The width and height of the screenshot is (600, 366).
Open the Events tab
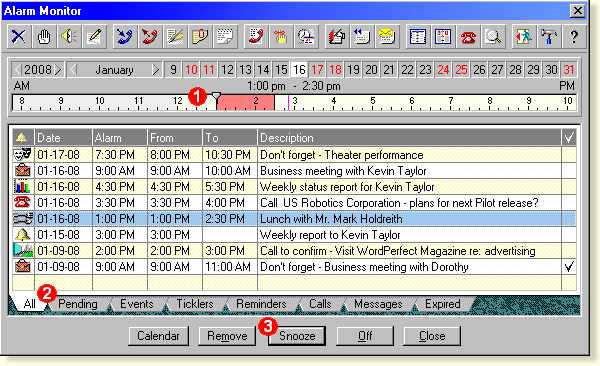(137, 304)
